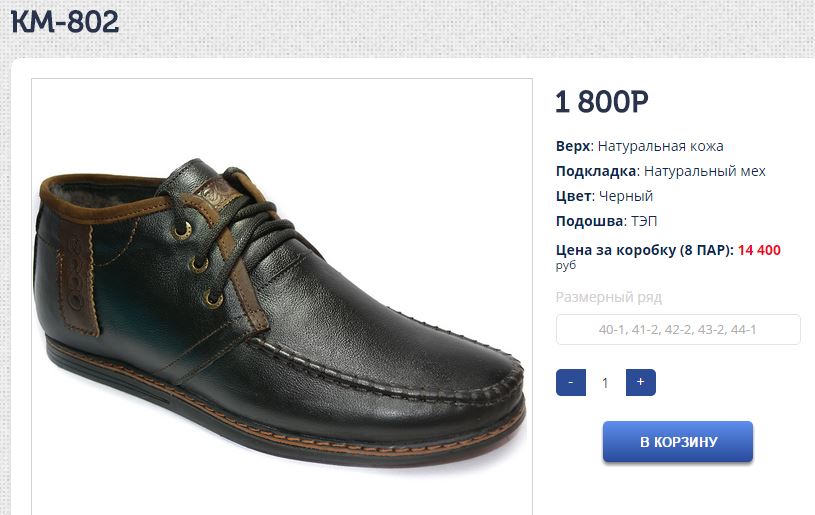Click the 1 800Р price
815x515 pixels.
pos(601,102)
